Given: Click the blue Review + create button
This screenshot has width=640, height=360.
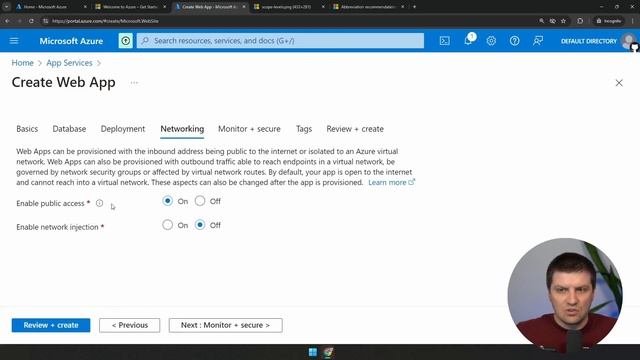Looking at the screenshot, I should (51, 325).
